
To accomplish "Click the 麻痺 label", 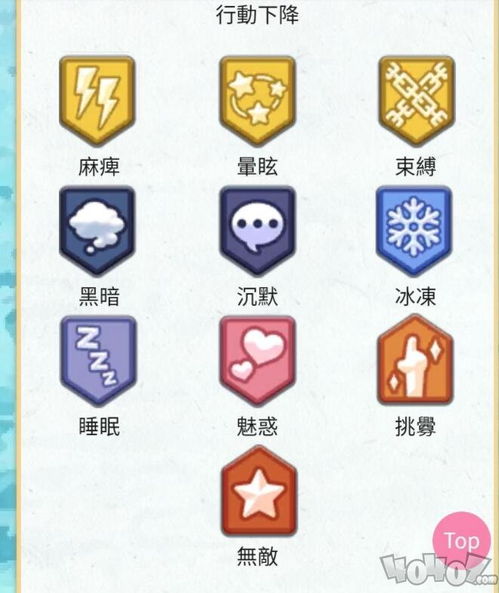I will tap(99, 167).
